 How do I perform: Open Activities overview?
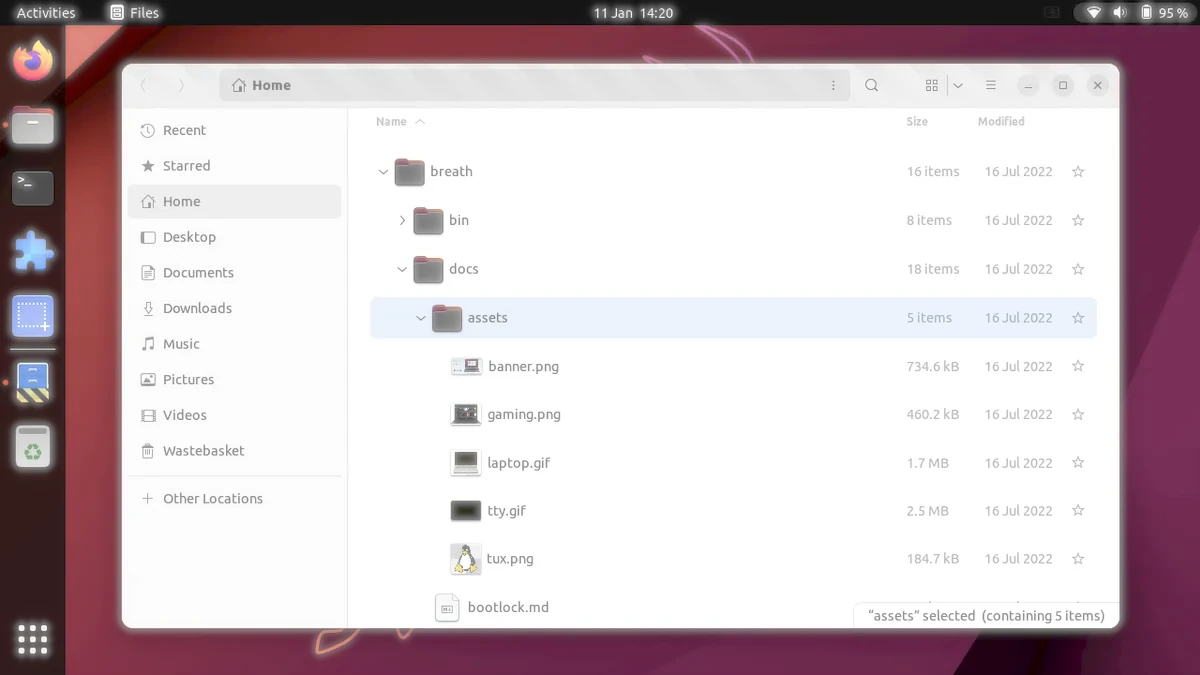[x=46, y=13]
